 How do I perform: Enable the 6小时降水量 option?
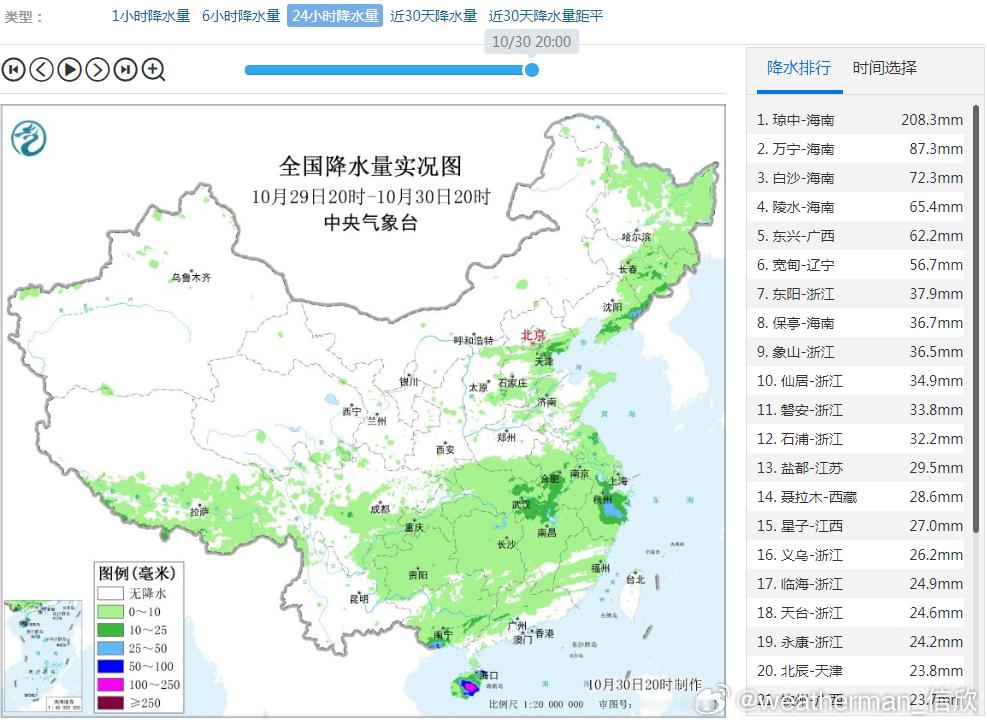pyautogui.click(x=240, y=16)
